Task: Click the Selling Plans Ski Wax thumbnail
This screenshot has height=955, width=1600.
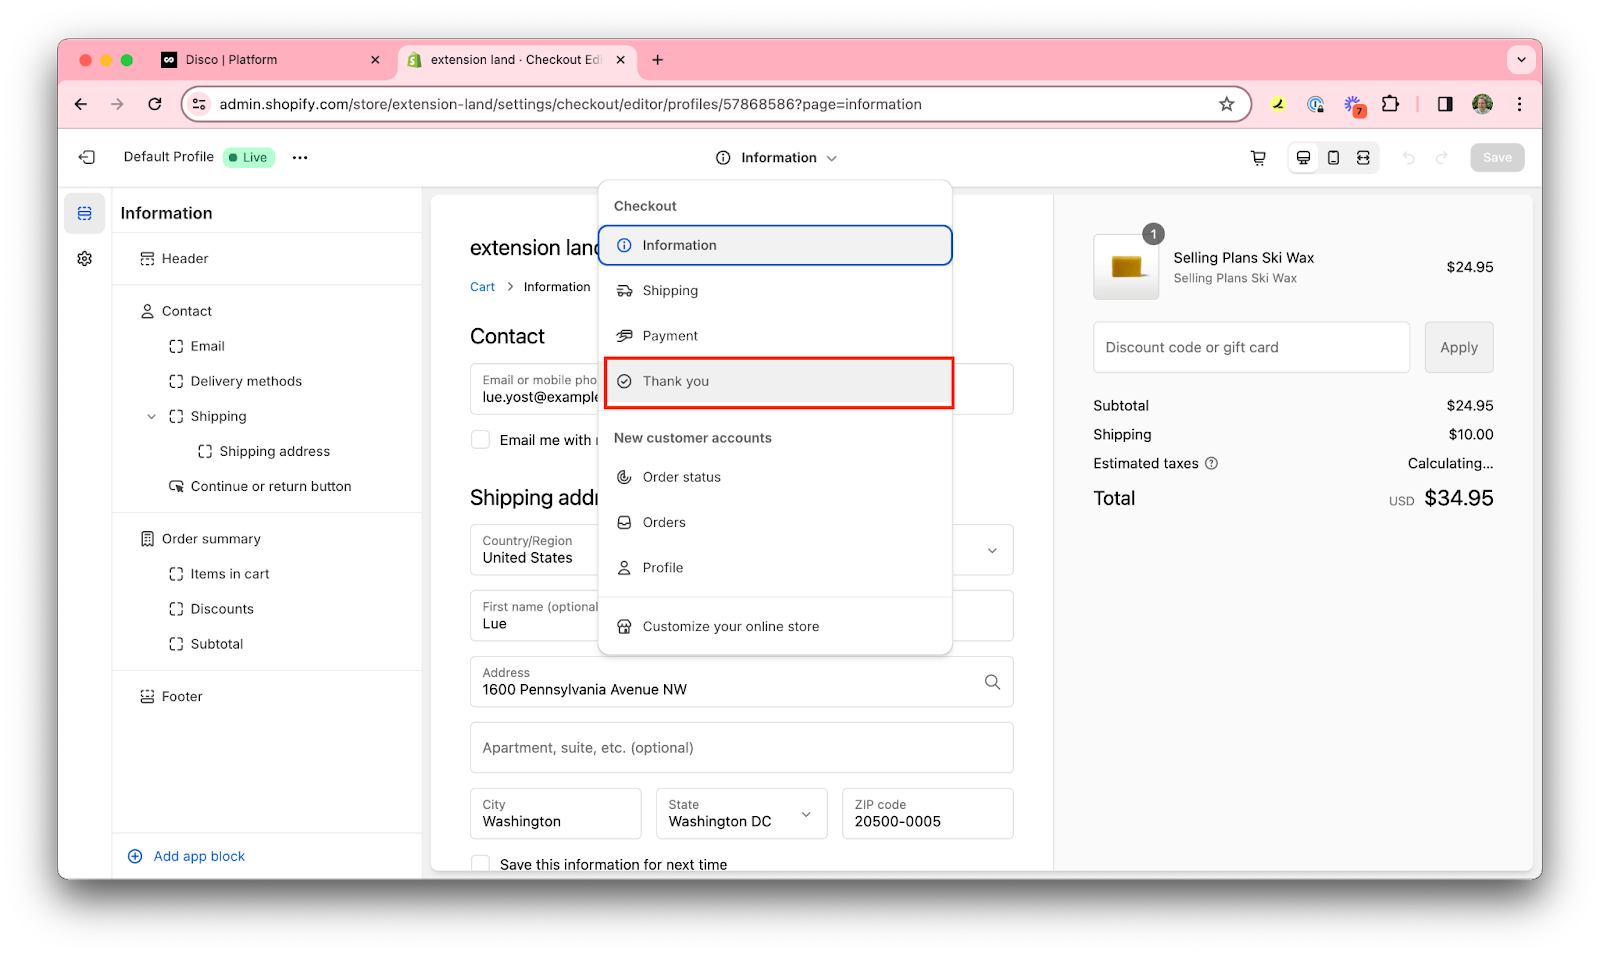Action: 1126,267
